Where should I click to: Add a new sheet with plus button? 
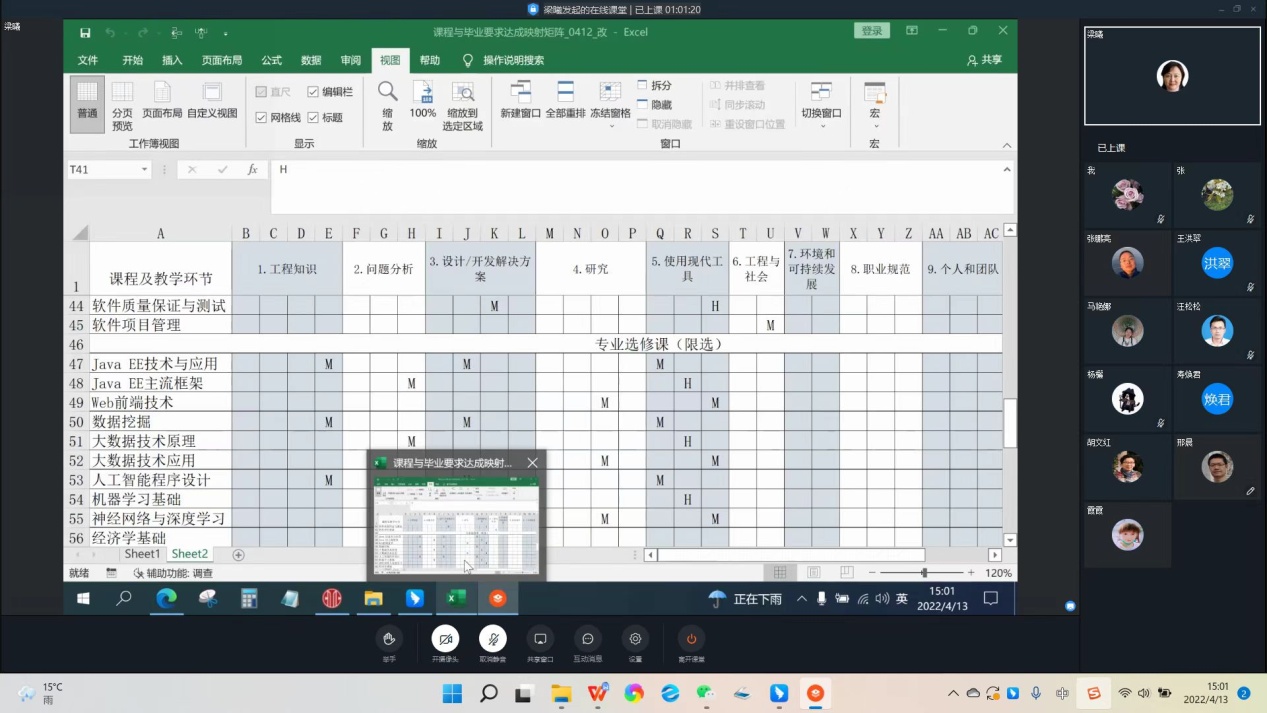238,555
